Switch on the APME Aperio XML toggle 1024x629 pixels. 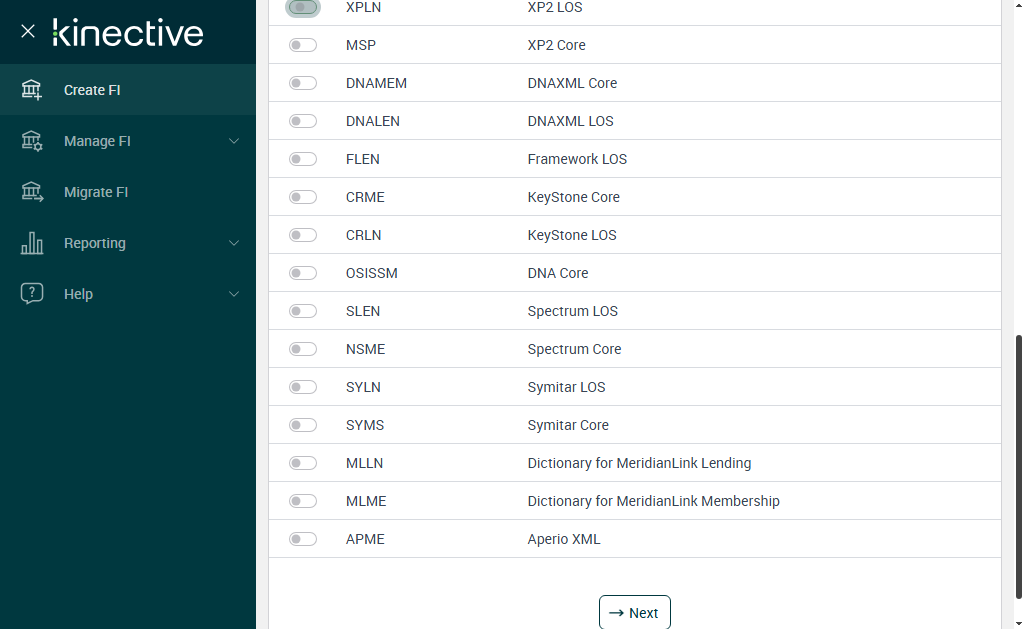302,539
